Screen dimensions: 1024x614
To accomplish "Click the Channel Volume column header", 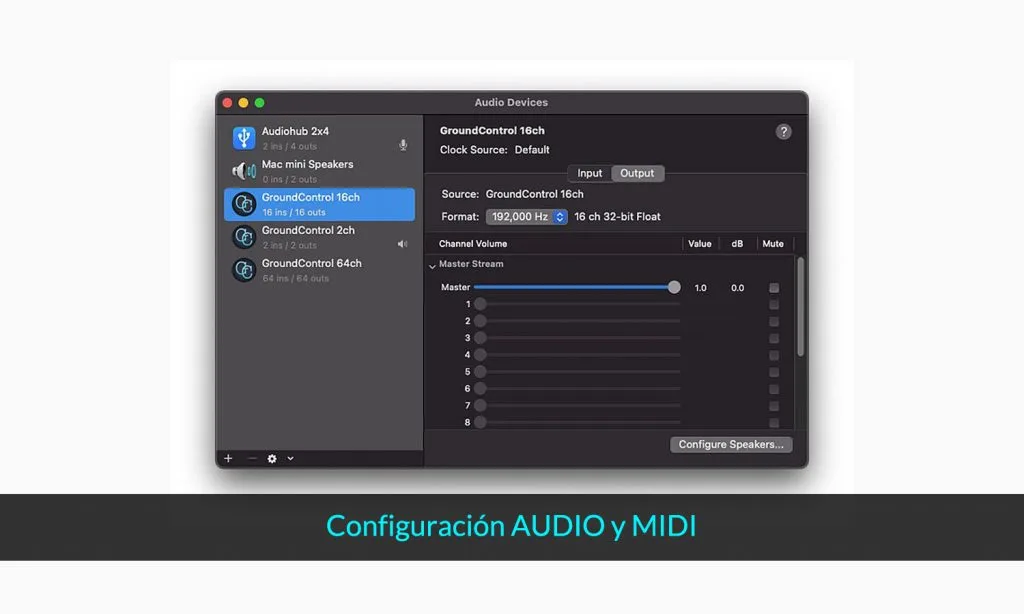I will click(x=473, y=244).
